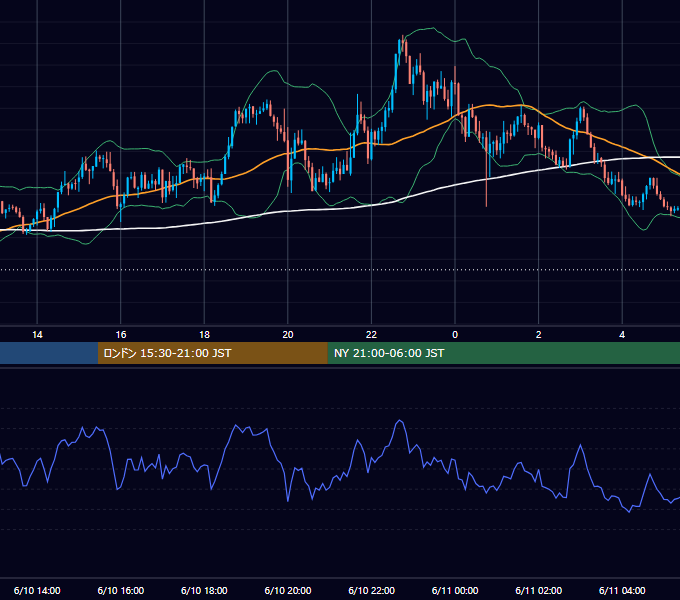Click the 6/10 20:00 time label
The image size is (680, 600).
[x=288, y=590]
